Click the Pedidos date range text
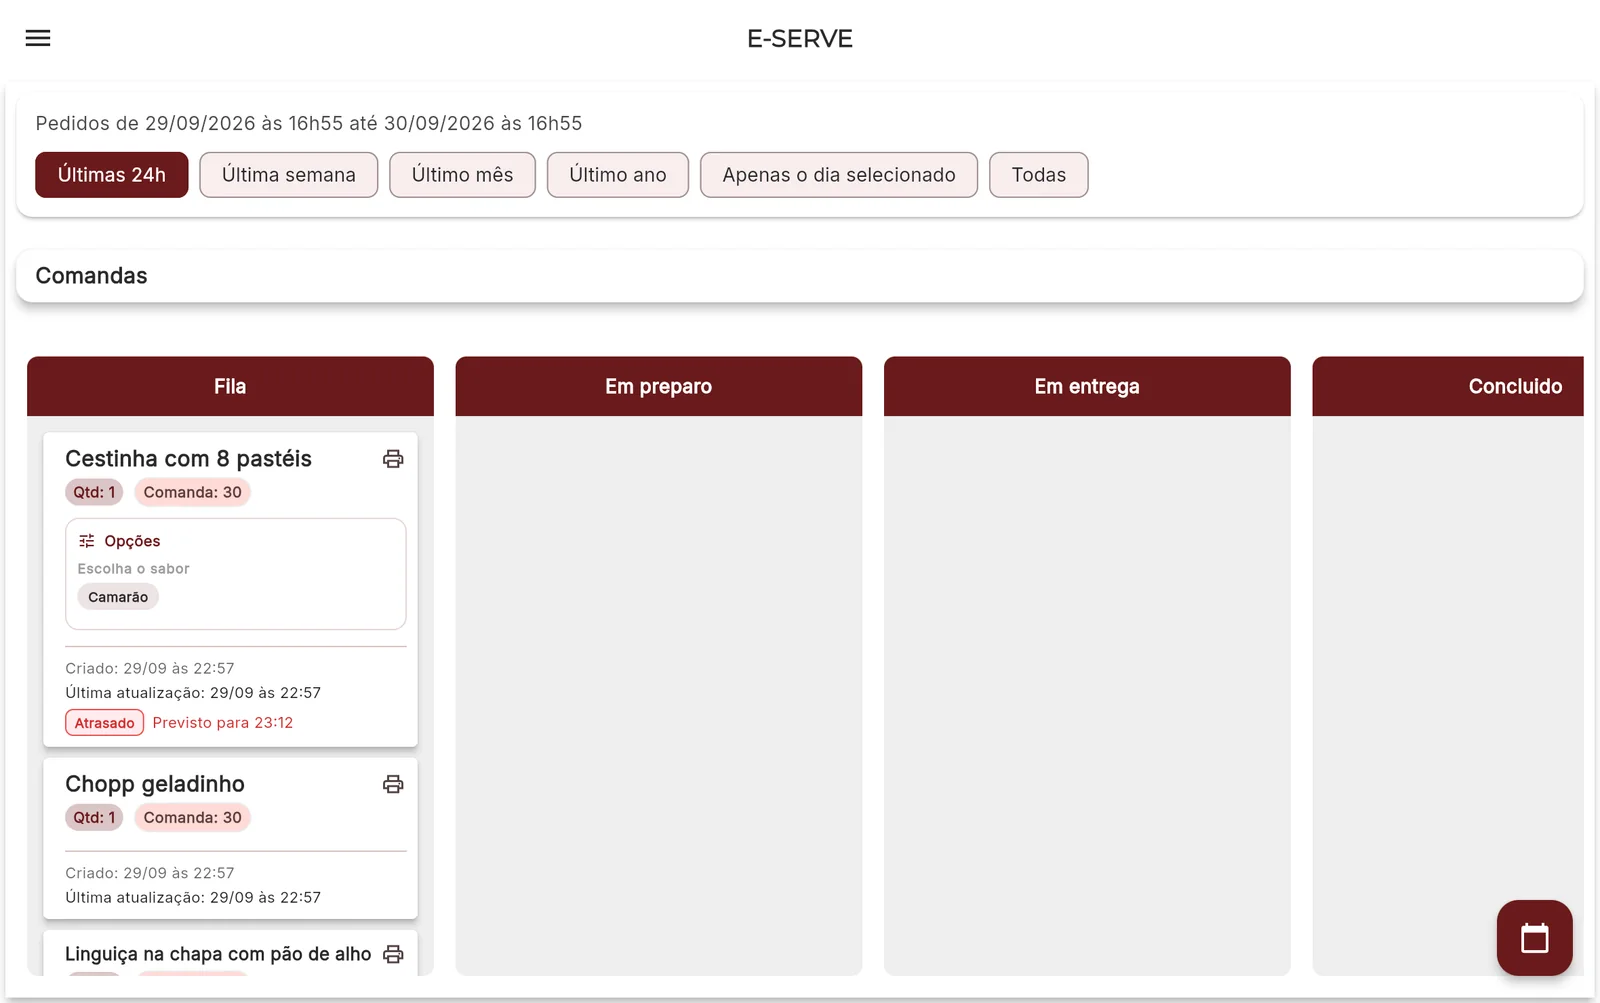1600x1003 pixels. pos(309,123)
